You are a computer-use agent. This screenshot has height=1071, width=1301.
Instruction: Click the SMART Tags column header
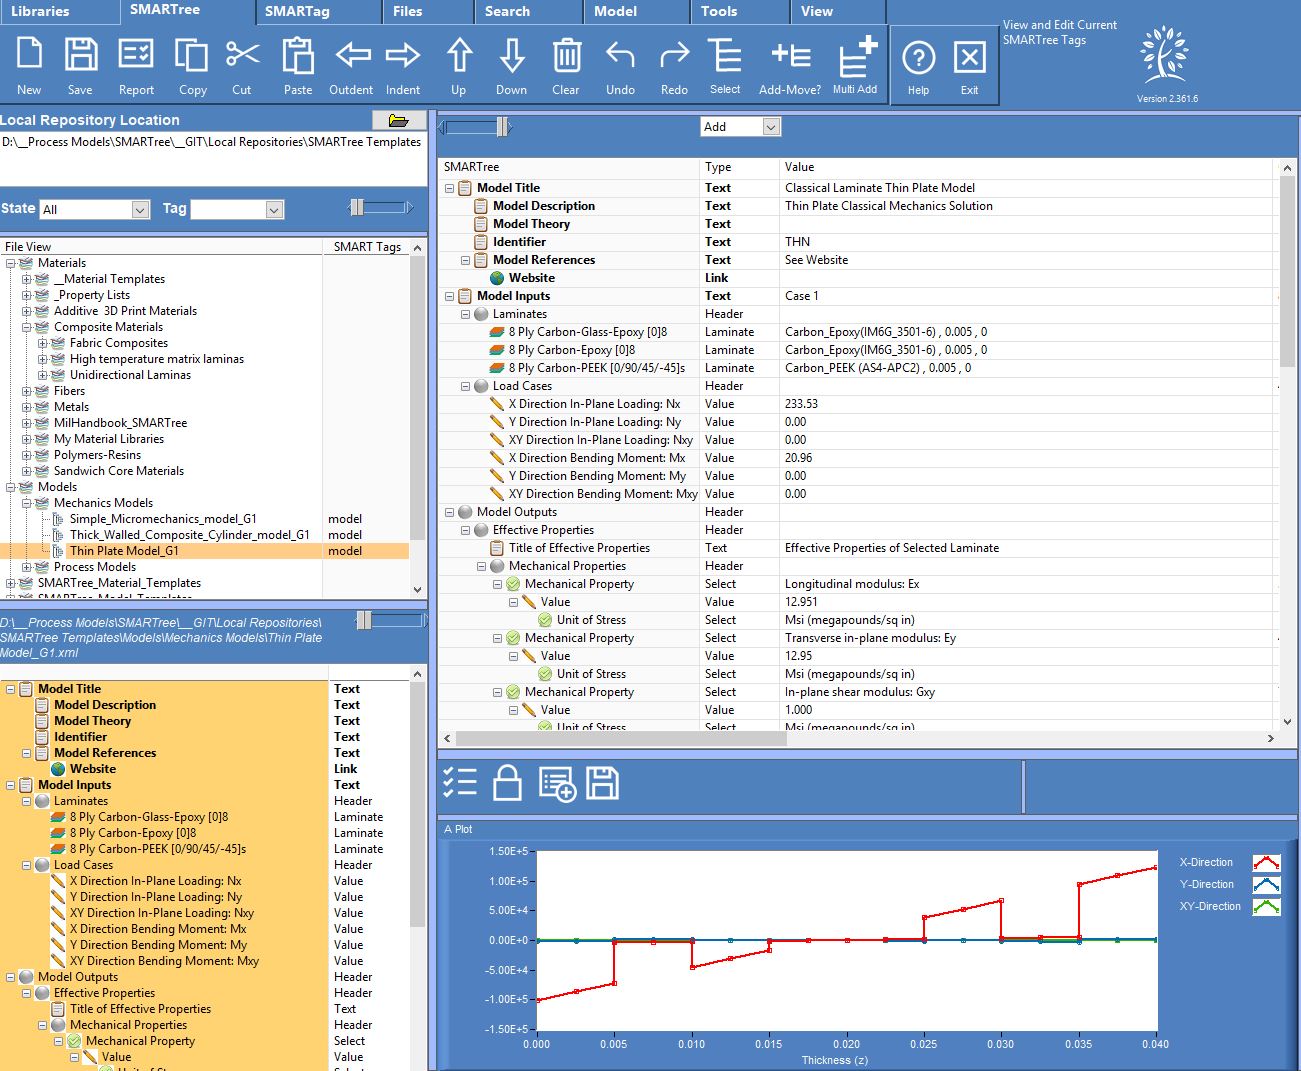pyautogui.click(x=367, y=247)
